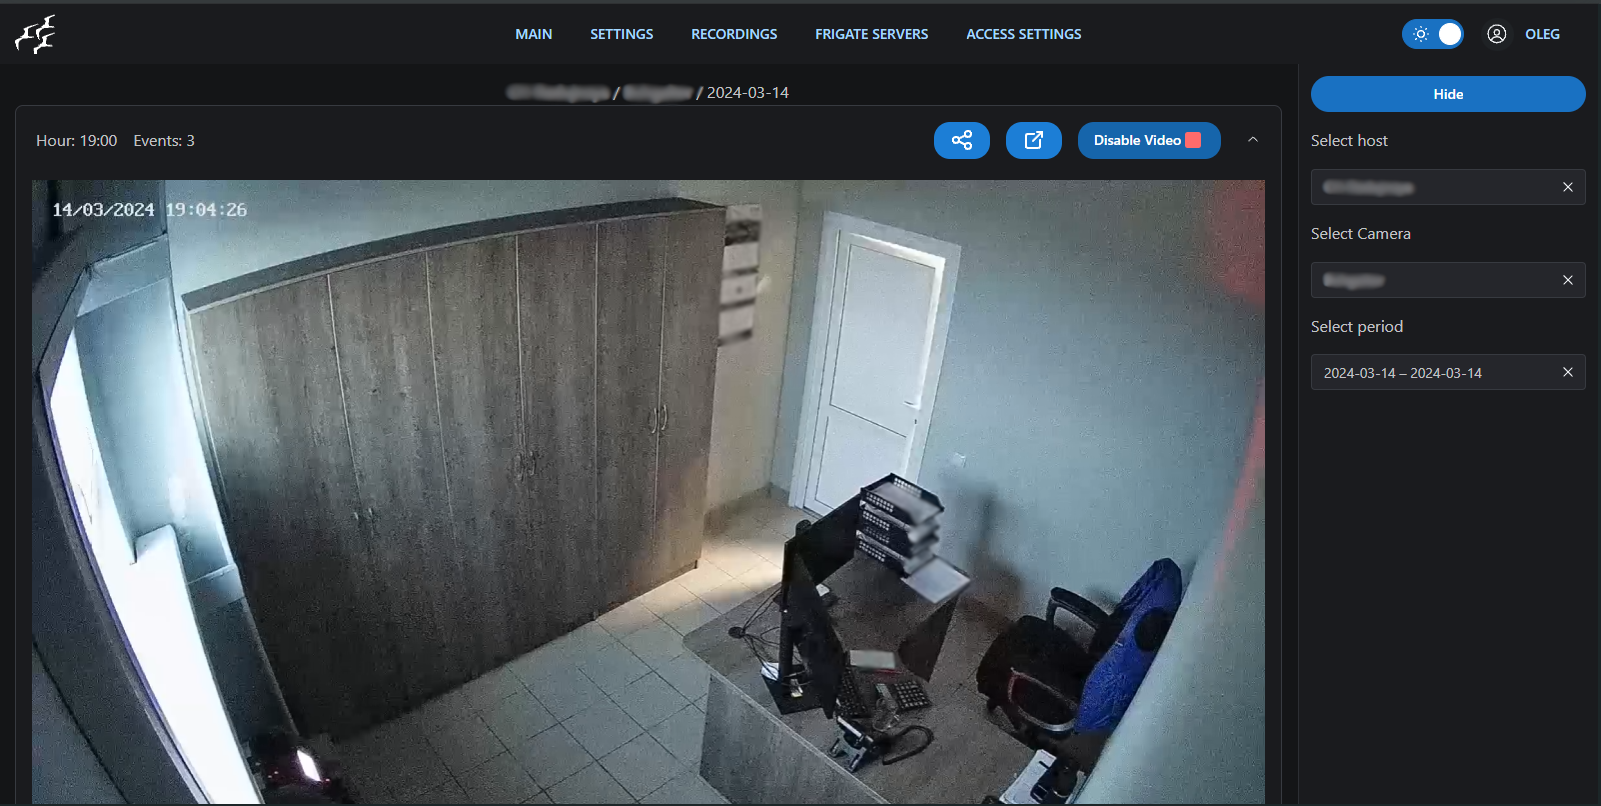Toggle the light/dark theme switch
This screenshot has height=806, width=1601.
[1433, 34]
